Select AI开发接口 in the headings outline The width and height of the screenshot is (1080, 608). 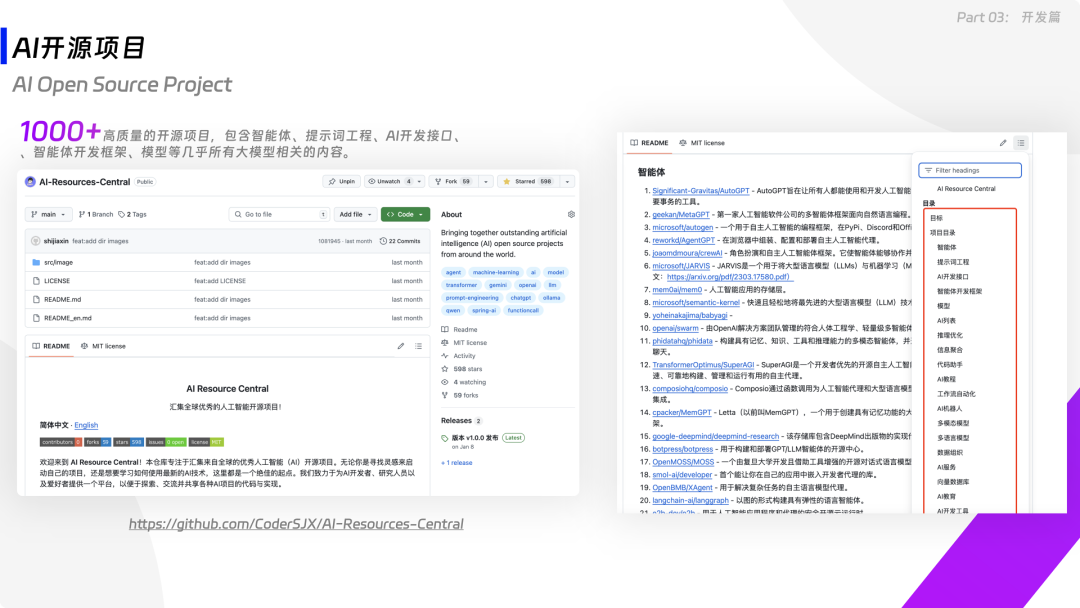coord(953,277)
